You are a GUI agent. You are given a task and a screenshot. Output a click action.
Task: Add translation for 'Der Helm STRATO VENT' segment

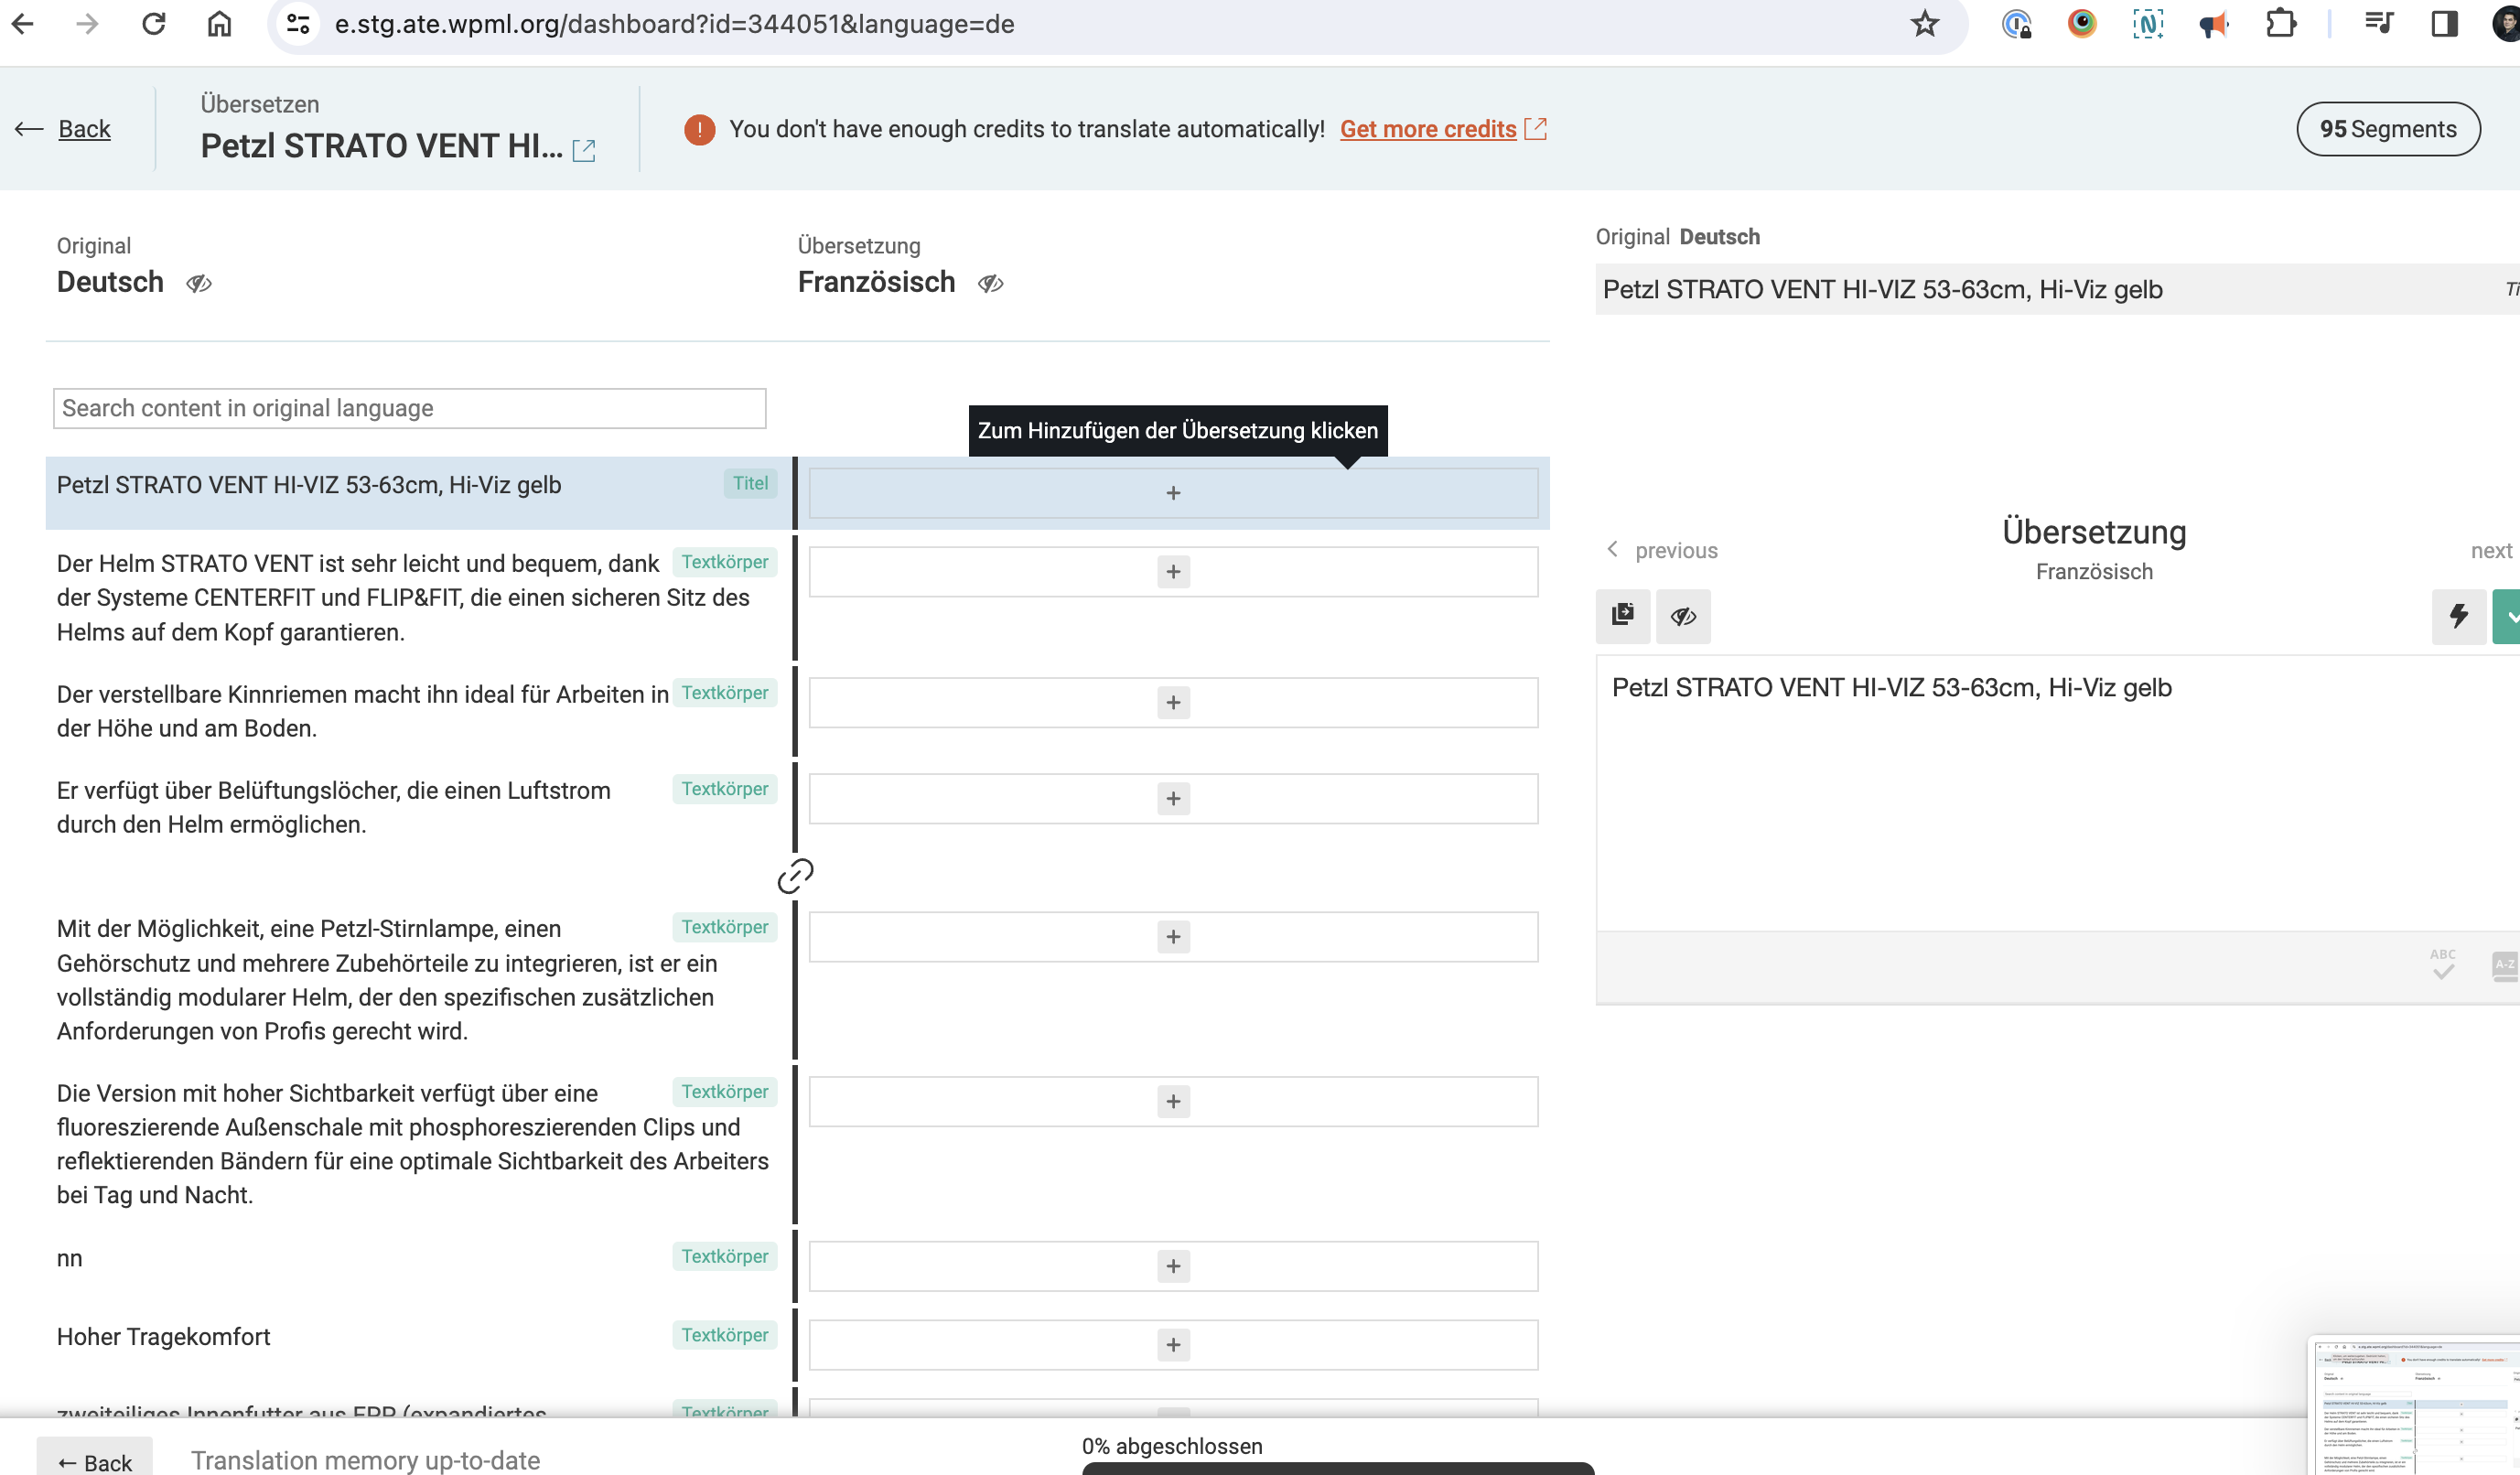[1173, 572]
